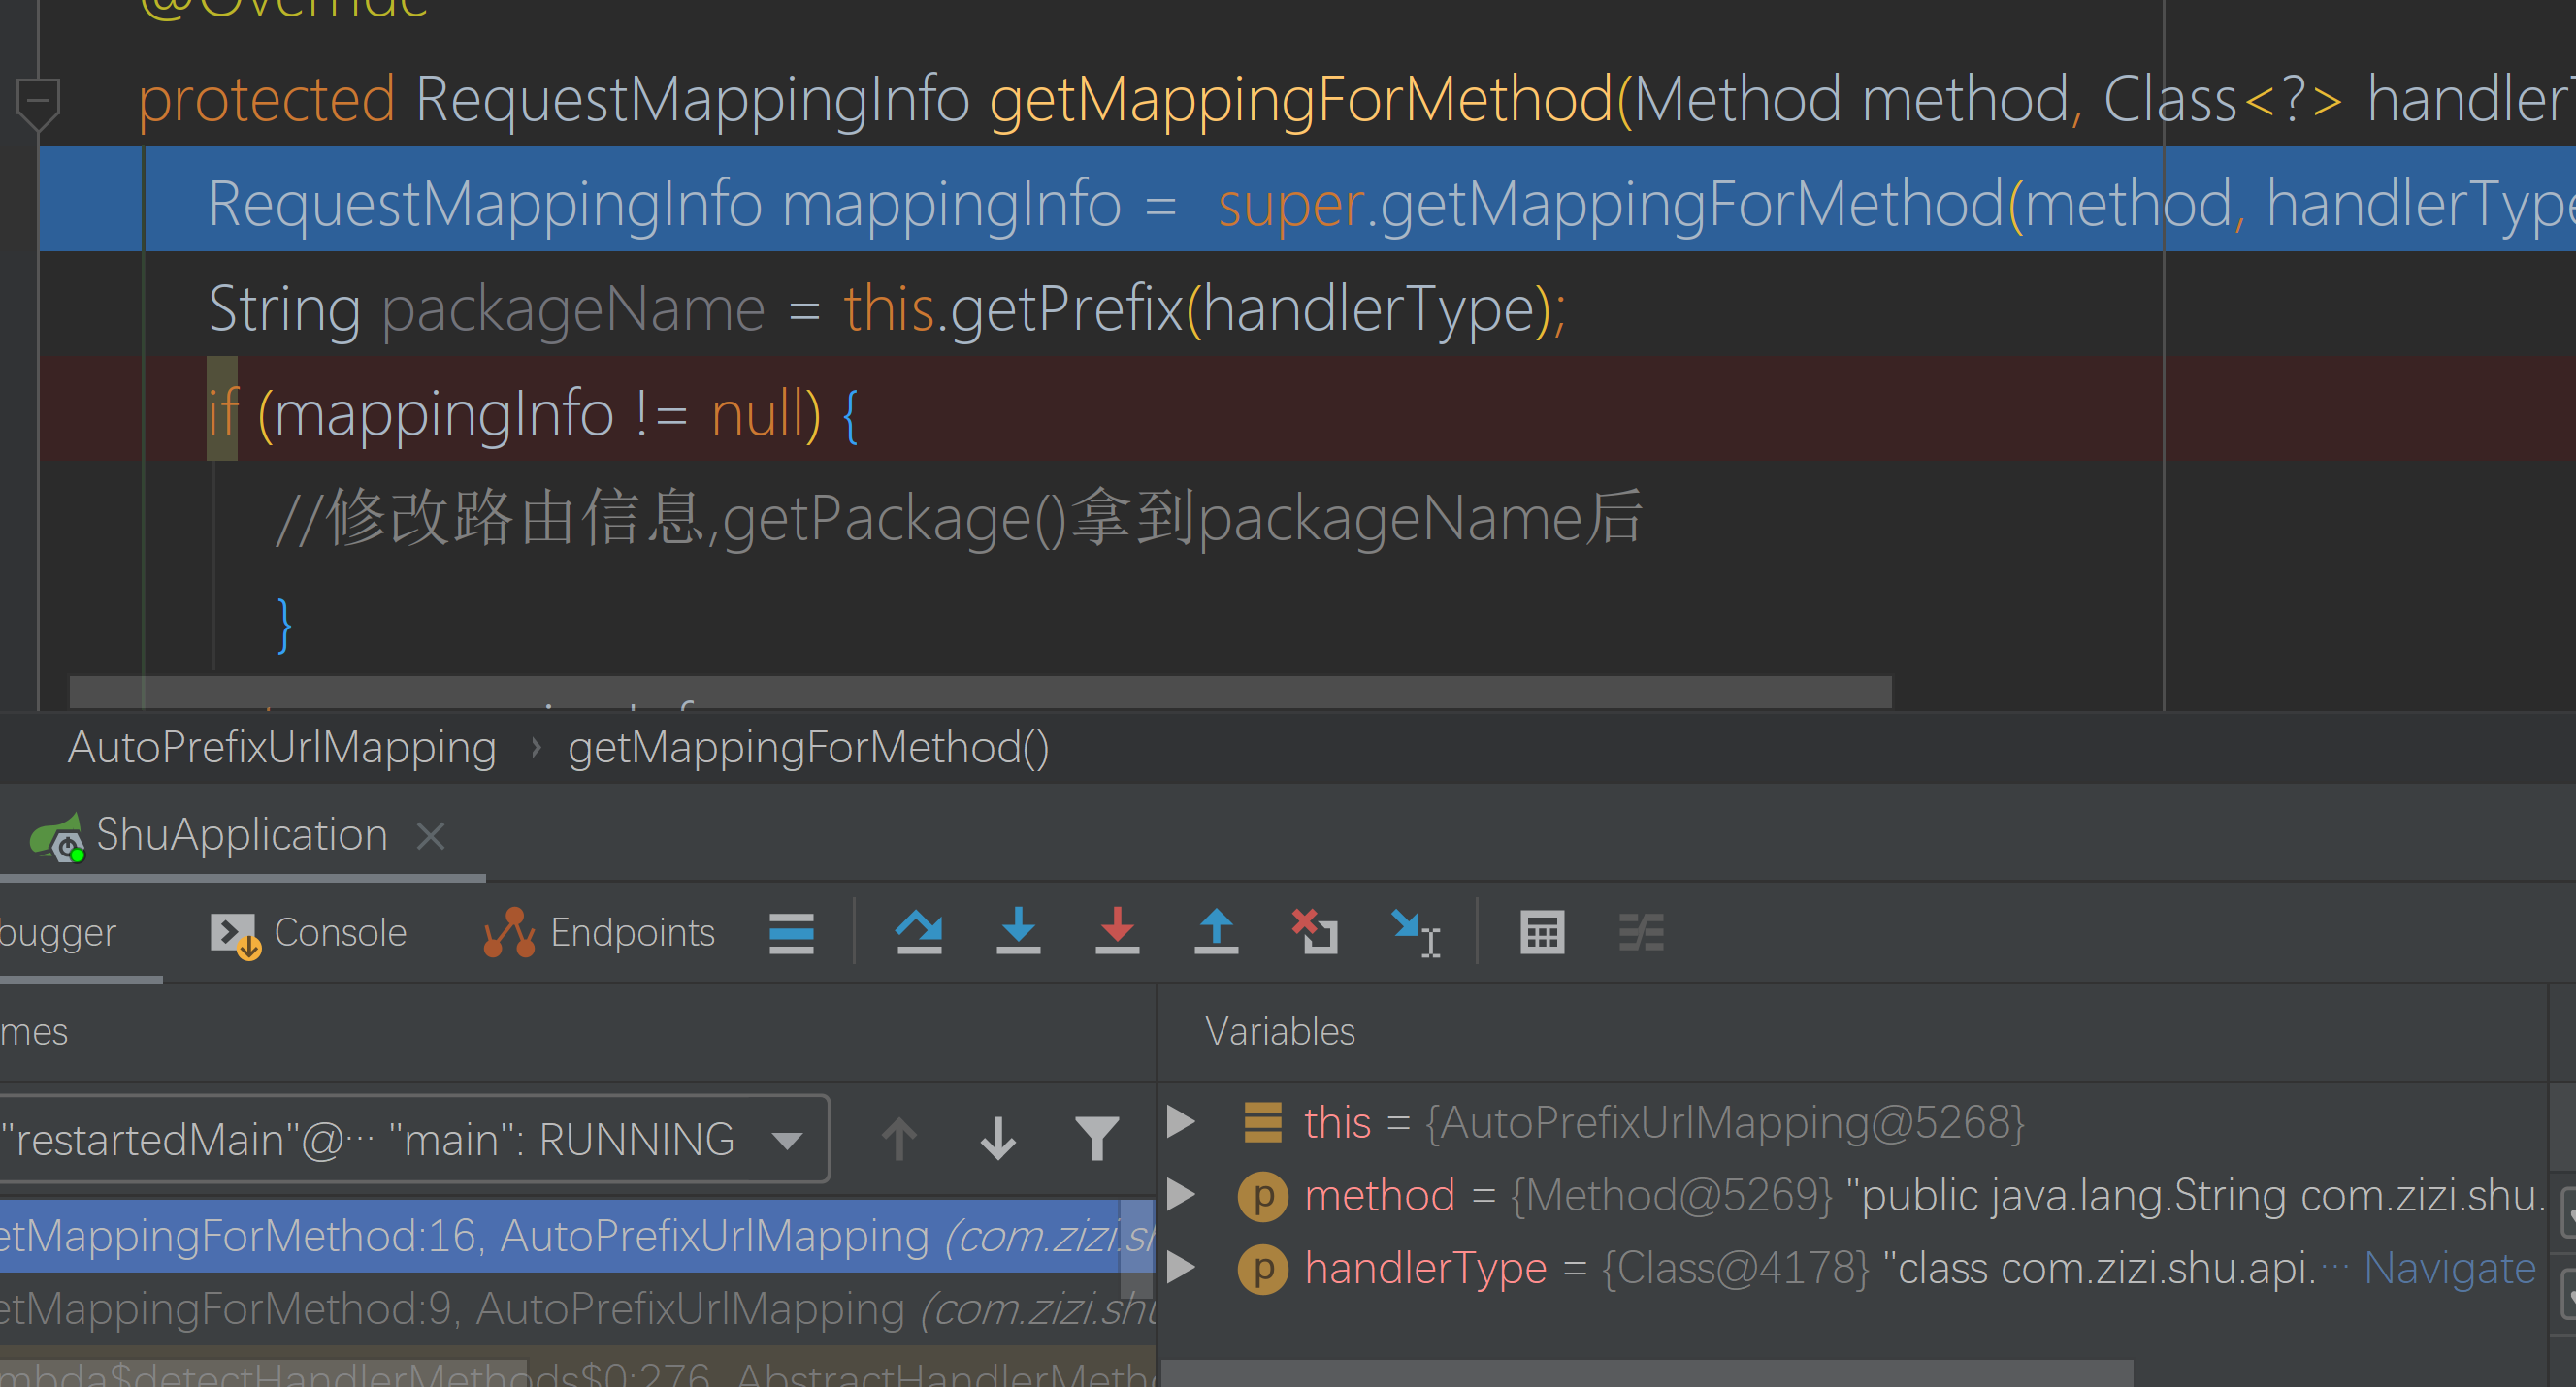Click the Step Out up arrow icon
Image resolution: width=2576 pixels, height=1387 pixels.
coord(1216,932)
